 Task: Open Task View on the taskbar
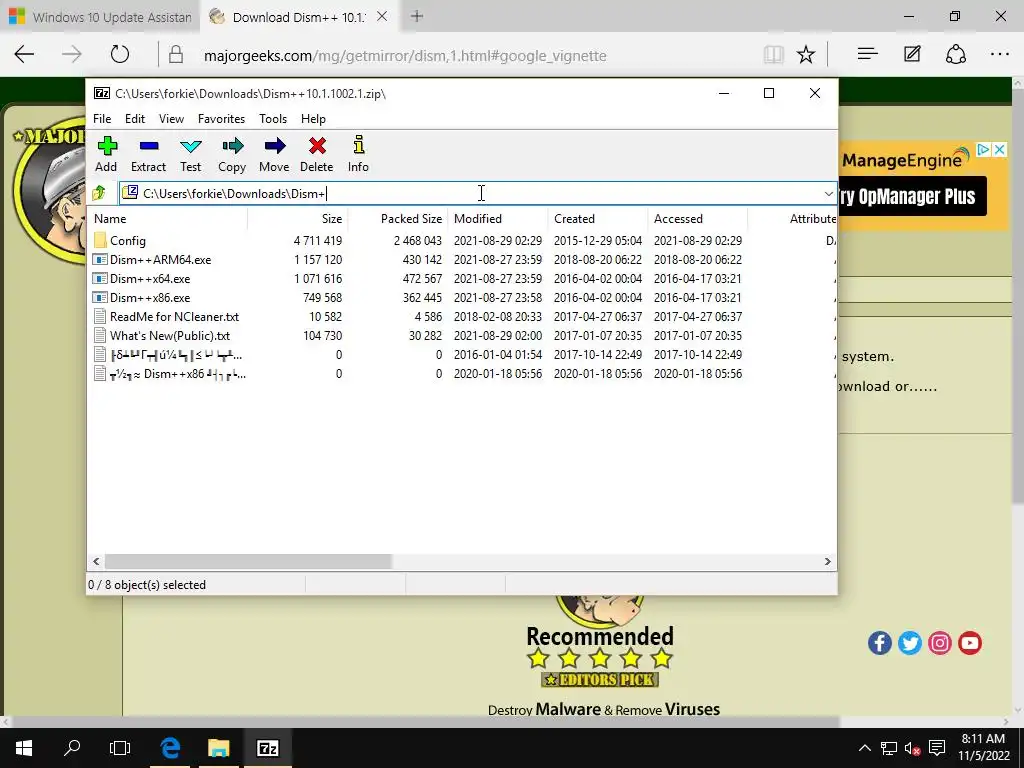[x=120, y=748]
